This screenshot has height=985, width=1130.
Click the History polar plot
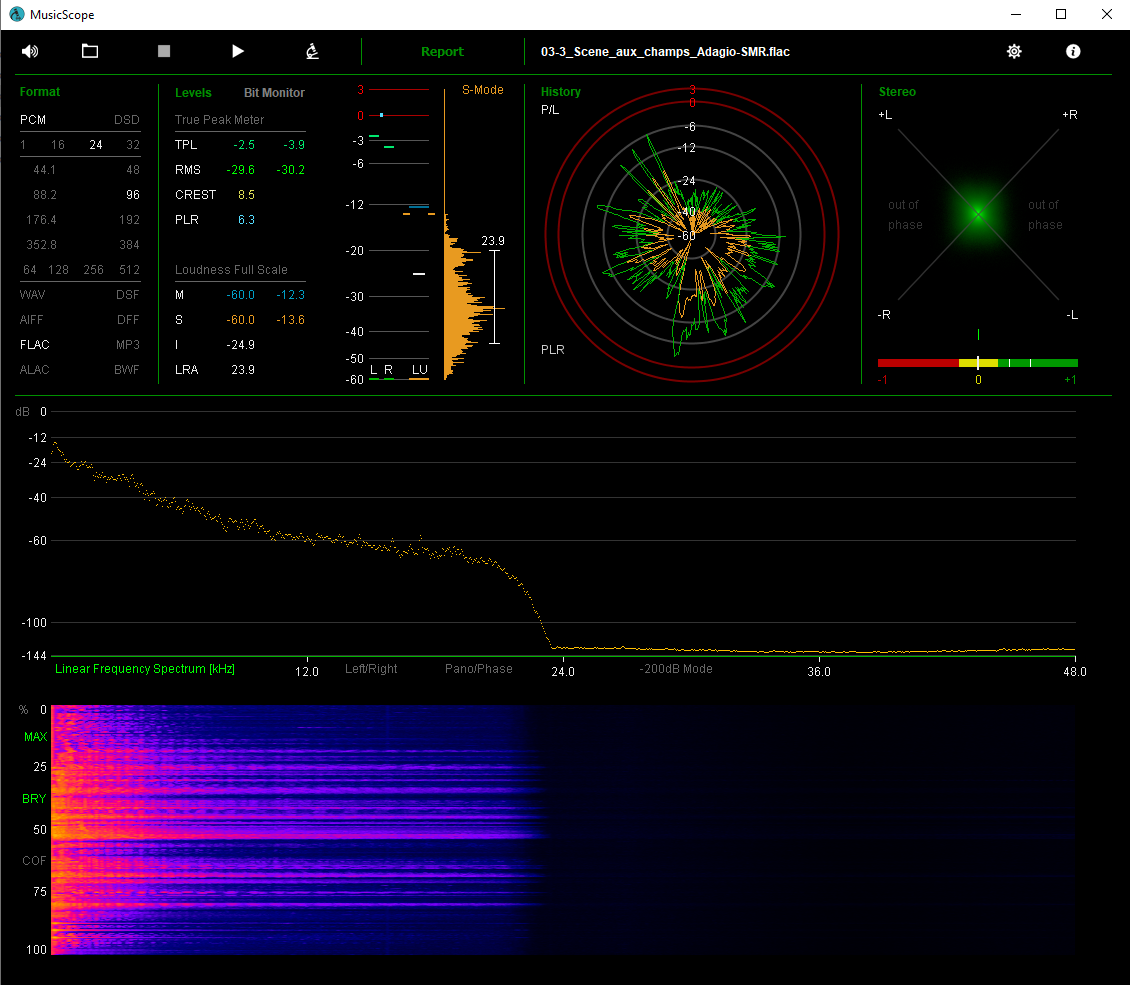tap(691, 233)
